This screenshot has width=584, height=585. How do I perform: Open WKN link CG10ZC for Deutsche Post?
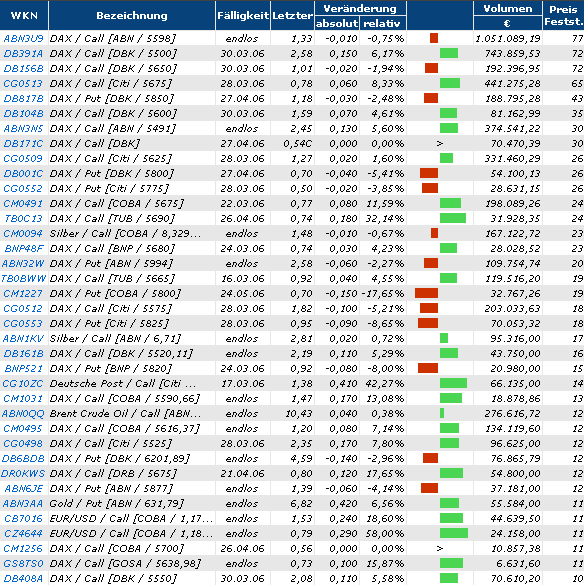[23, 384]
